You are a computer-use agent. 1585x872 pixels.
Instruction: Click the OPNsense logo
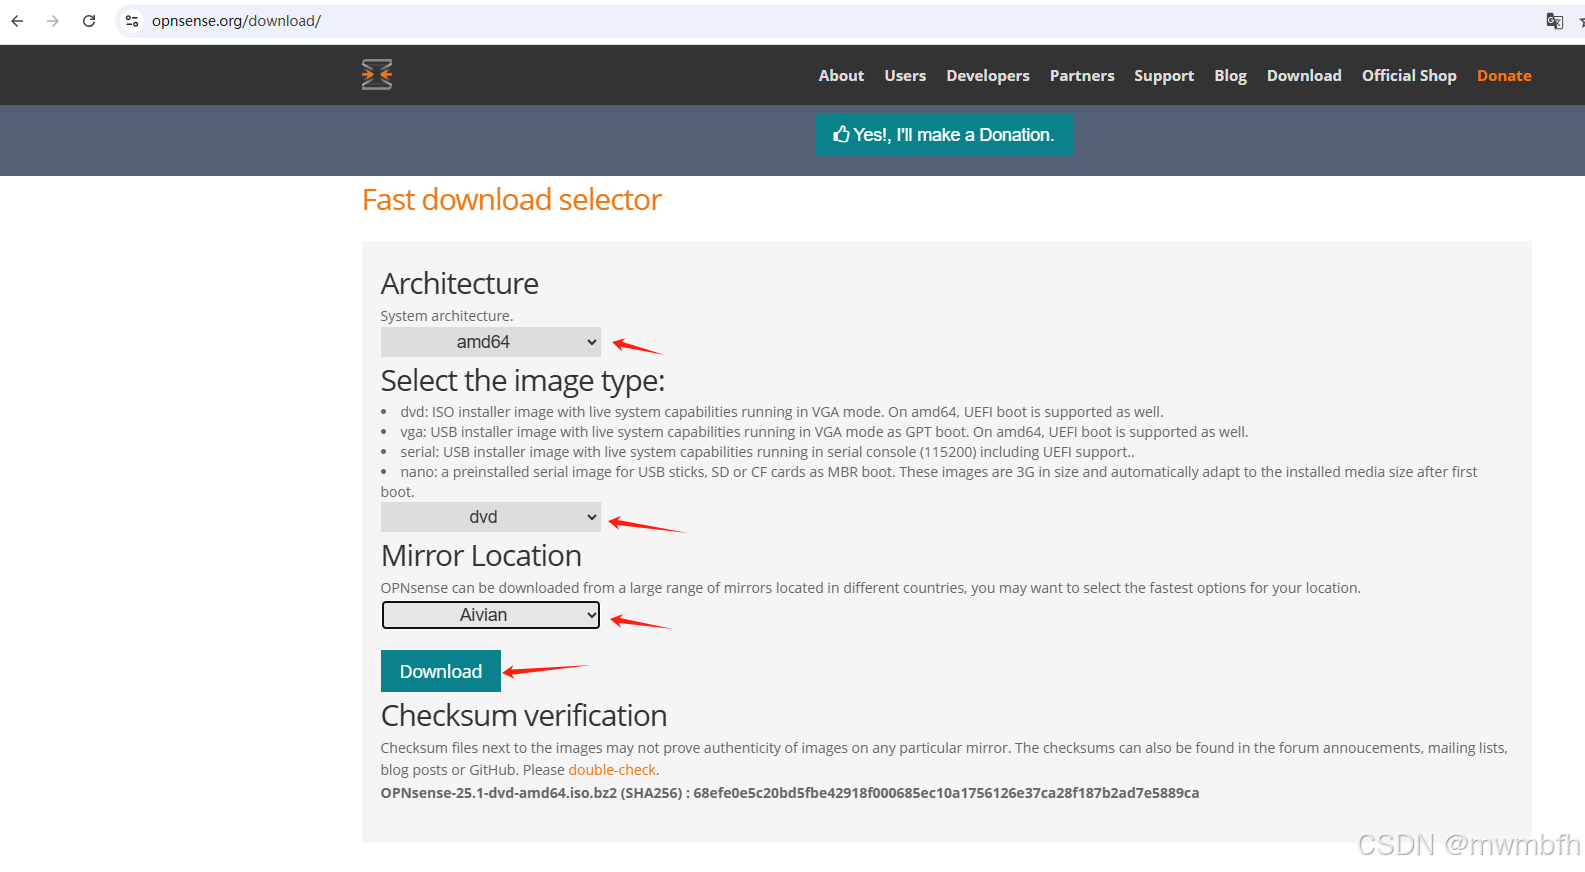[x=377, y=75]
